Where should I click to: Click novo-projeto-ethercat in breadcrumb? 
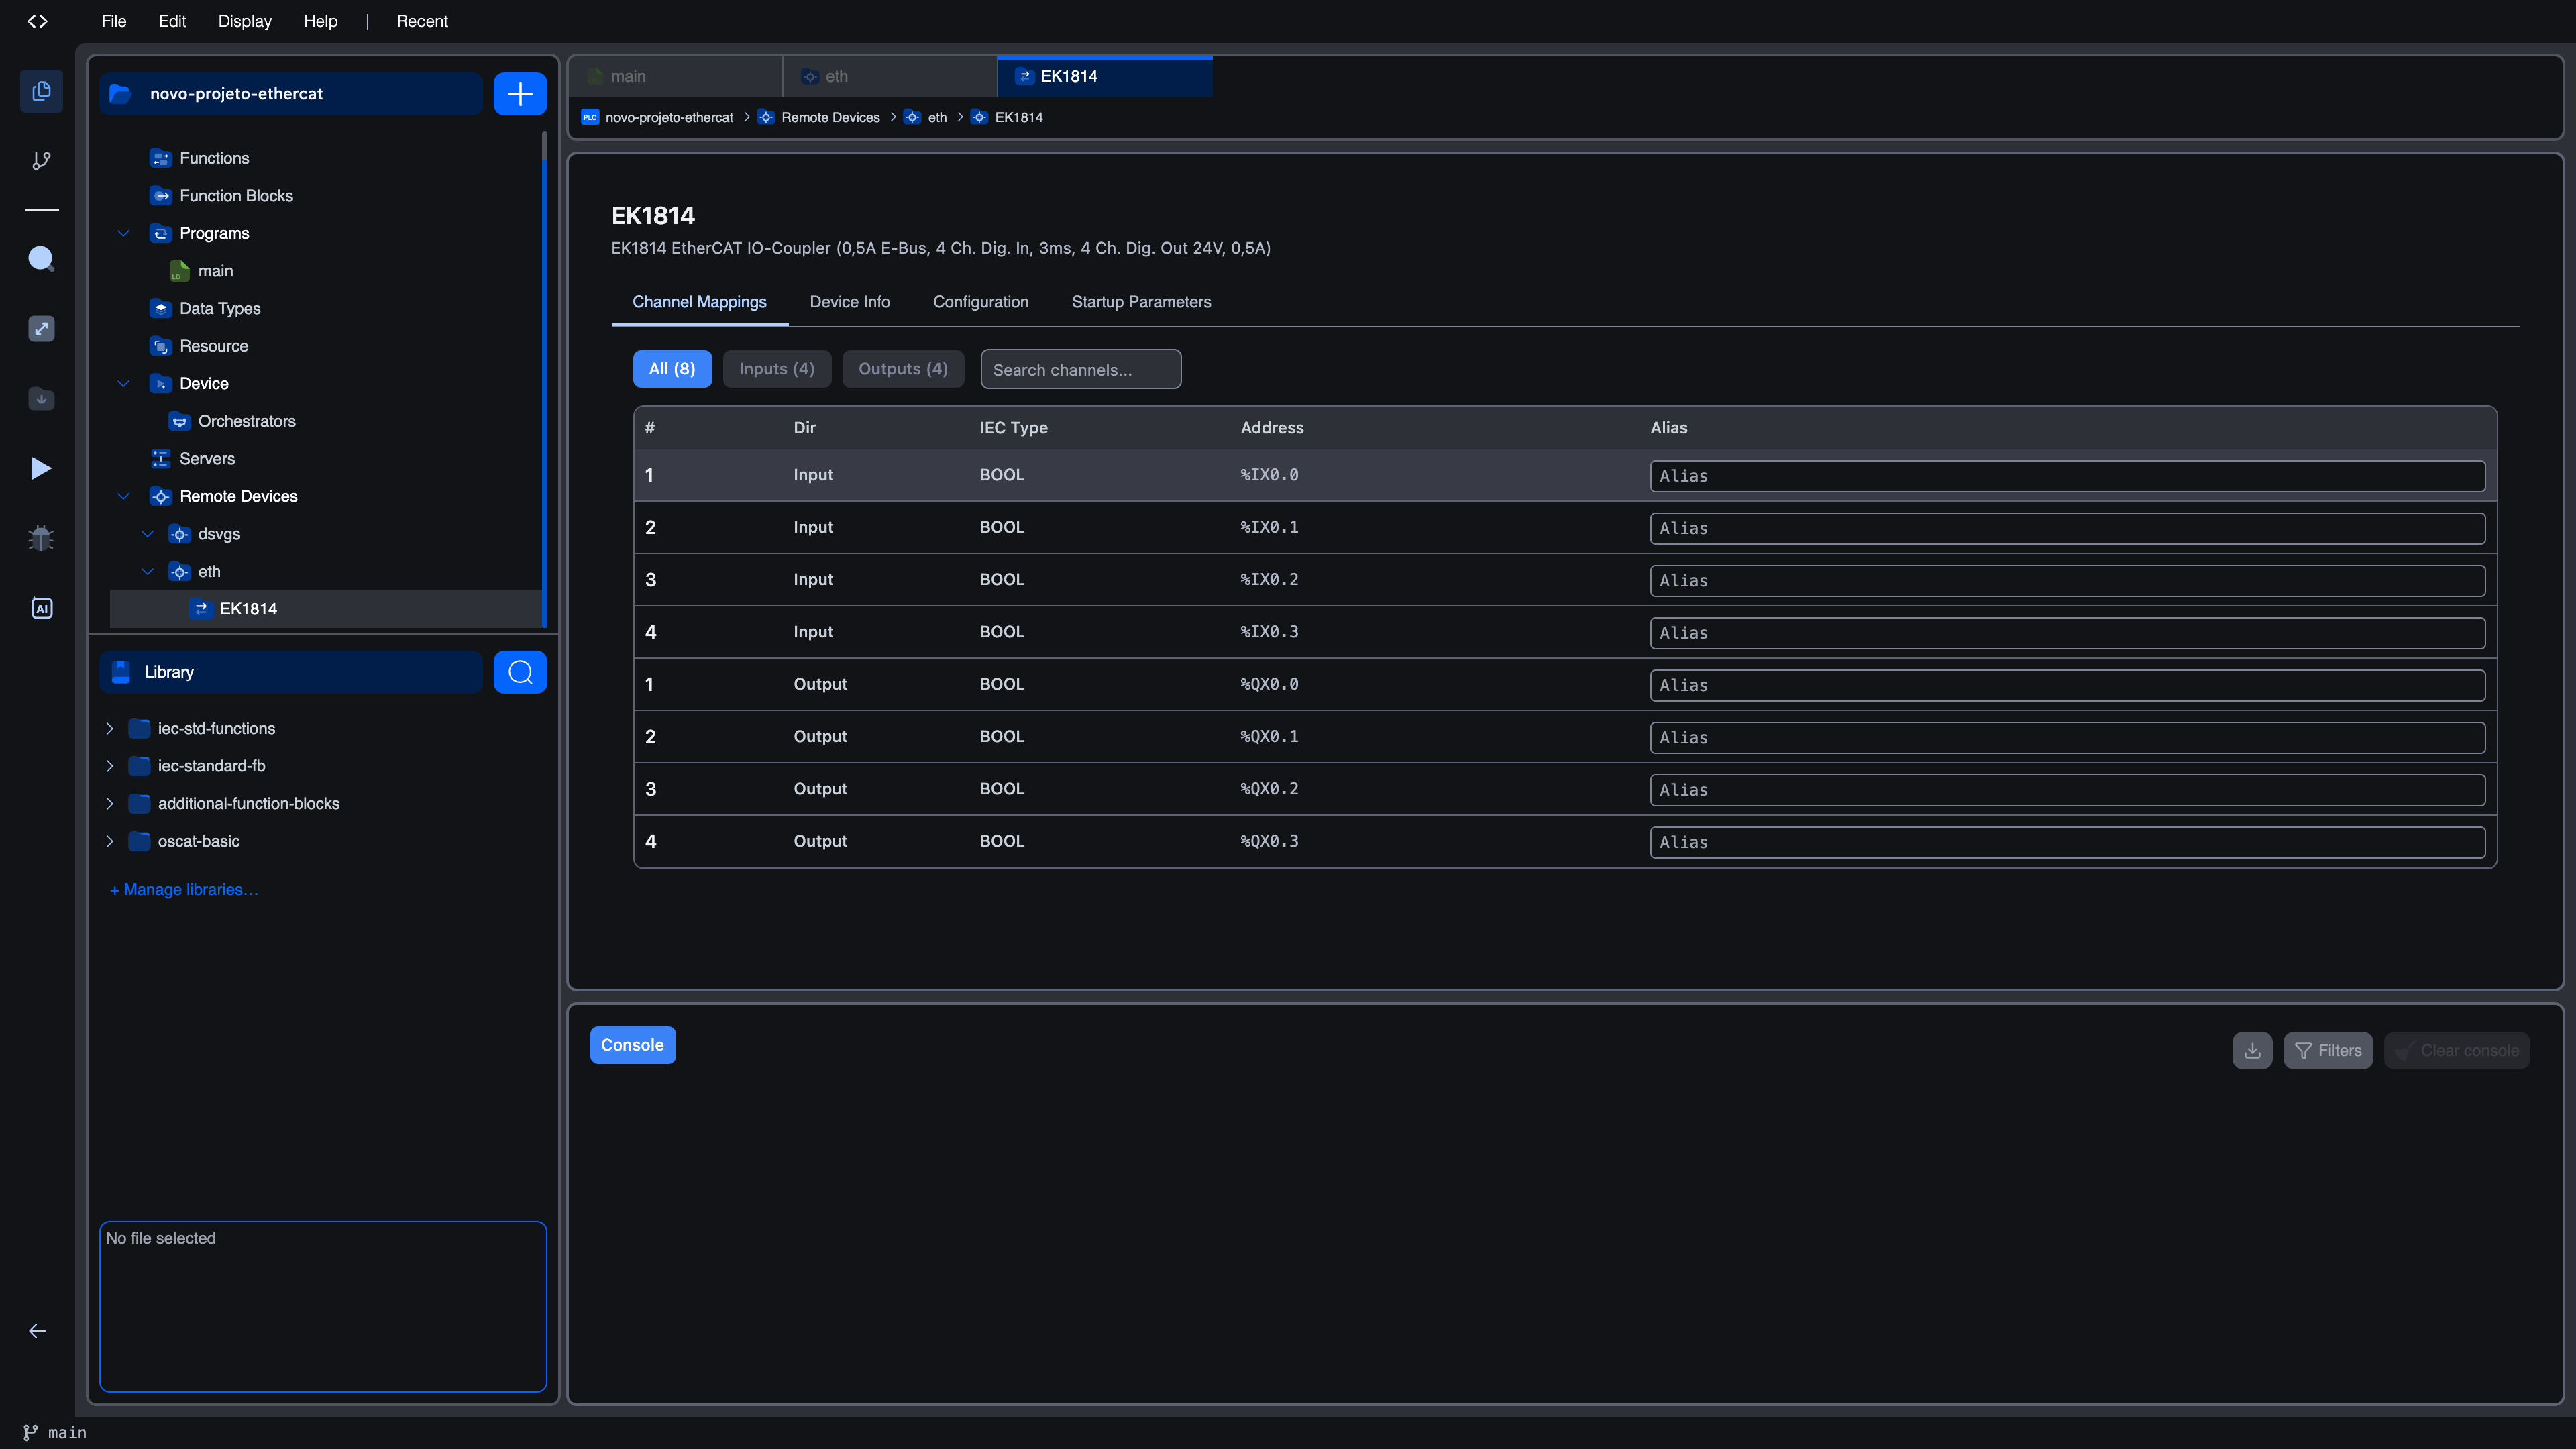click(669, 117)
